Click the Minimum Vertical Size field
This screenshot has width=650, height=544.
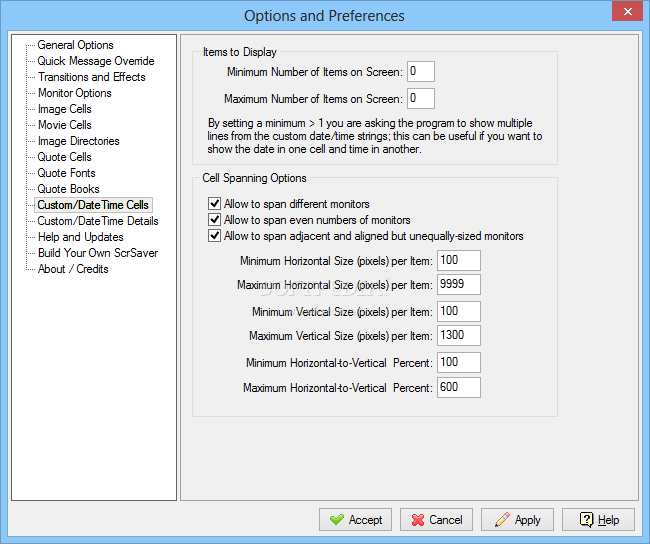point(459,311)
